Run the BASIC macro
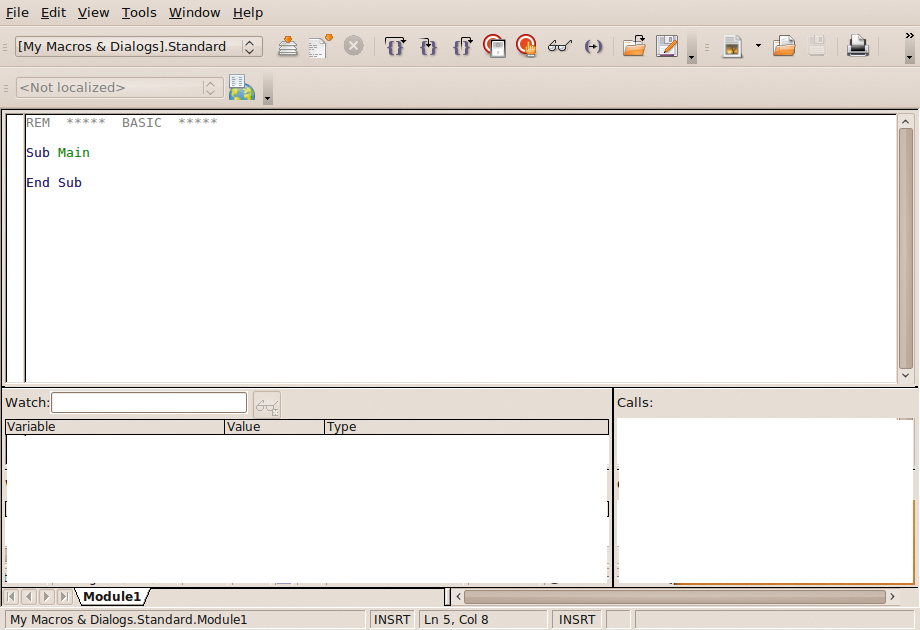This screenshot has height=630, width=920. point(320,46)
